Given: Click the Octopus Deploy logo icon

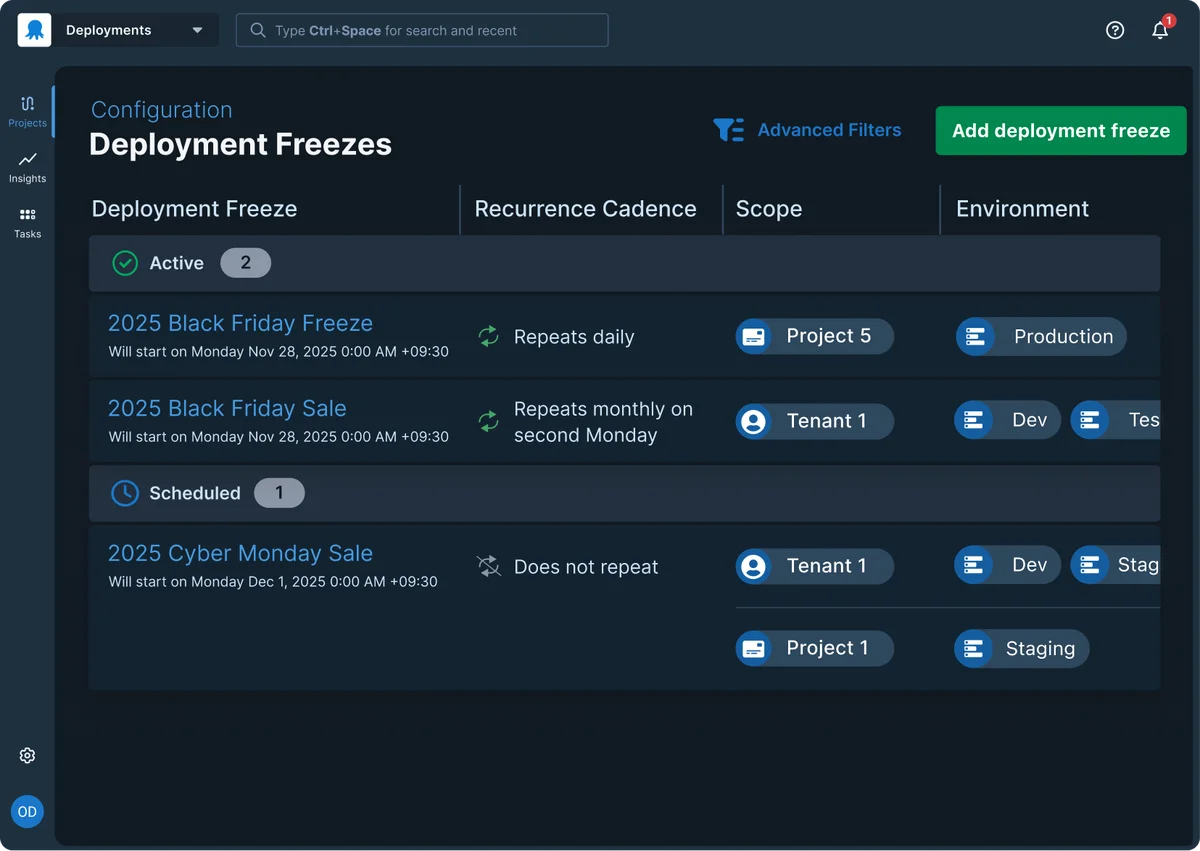Looking at the screenshot, I should 34,30.
